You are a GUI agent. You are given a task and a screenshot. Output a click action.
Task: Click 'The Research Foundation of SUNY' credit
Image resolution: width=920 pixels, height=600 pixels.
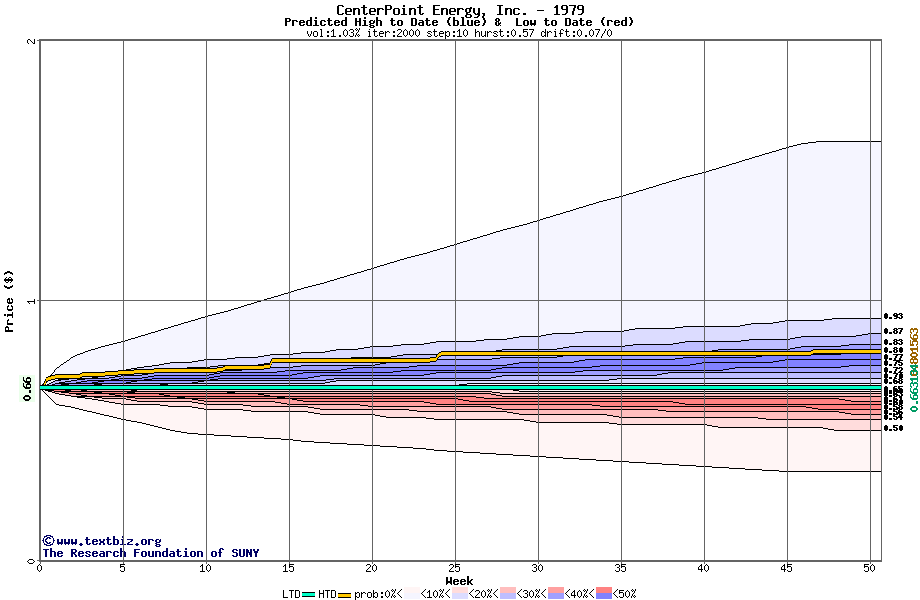(151, 553)
